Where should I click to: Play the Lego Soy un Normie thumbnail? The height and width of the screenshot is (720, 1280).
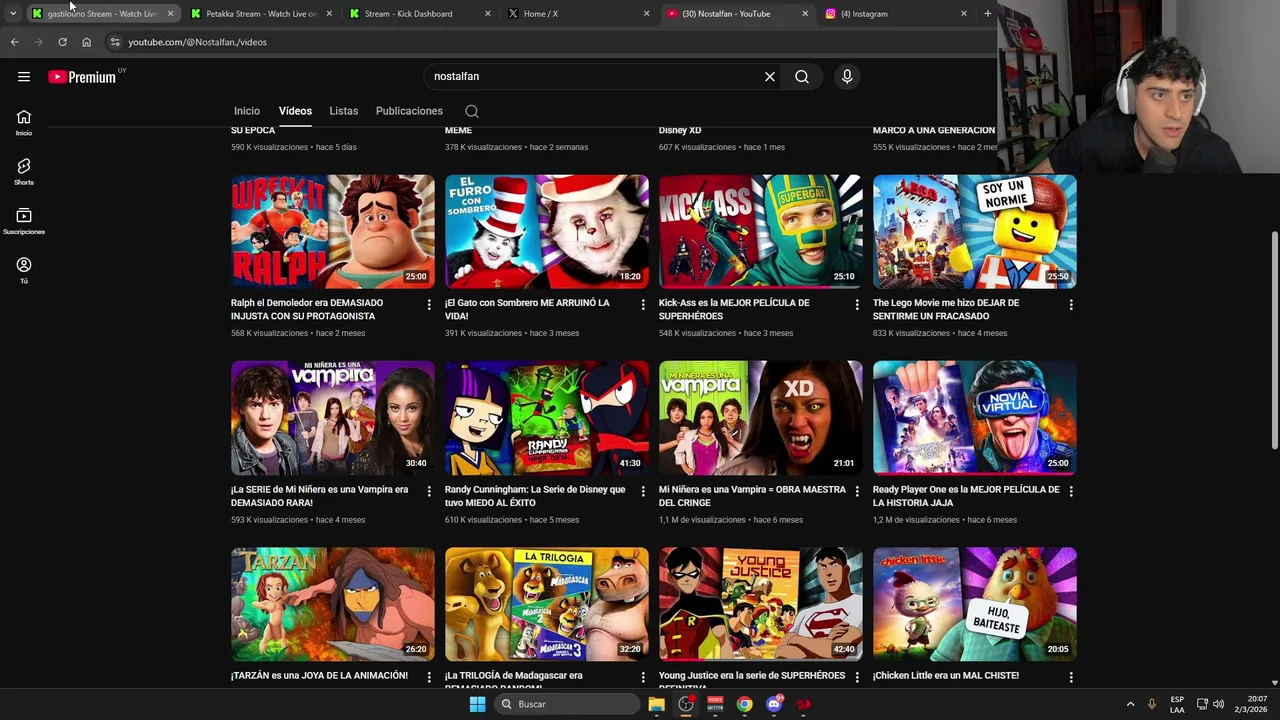pos(975,232)
